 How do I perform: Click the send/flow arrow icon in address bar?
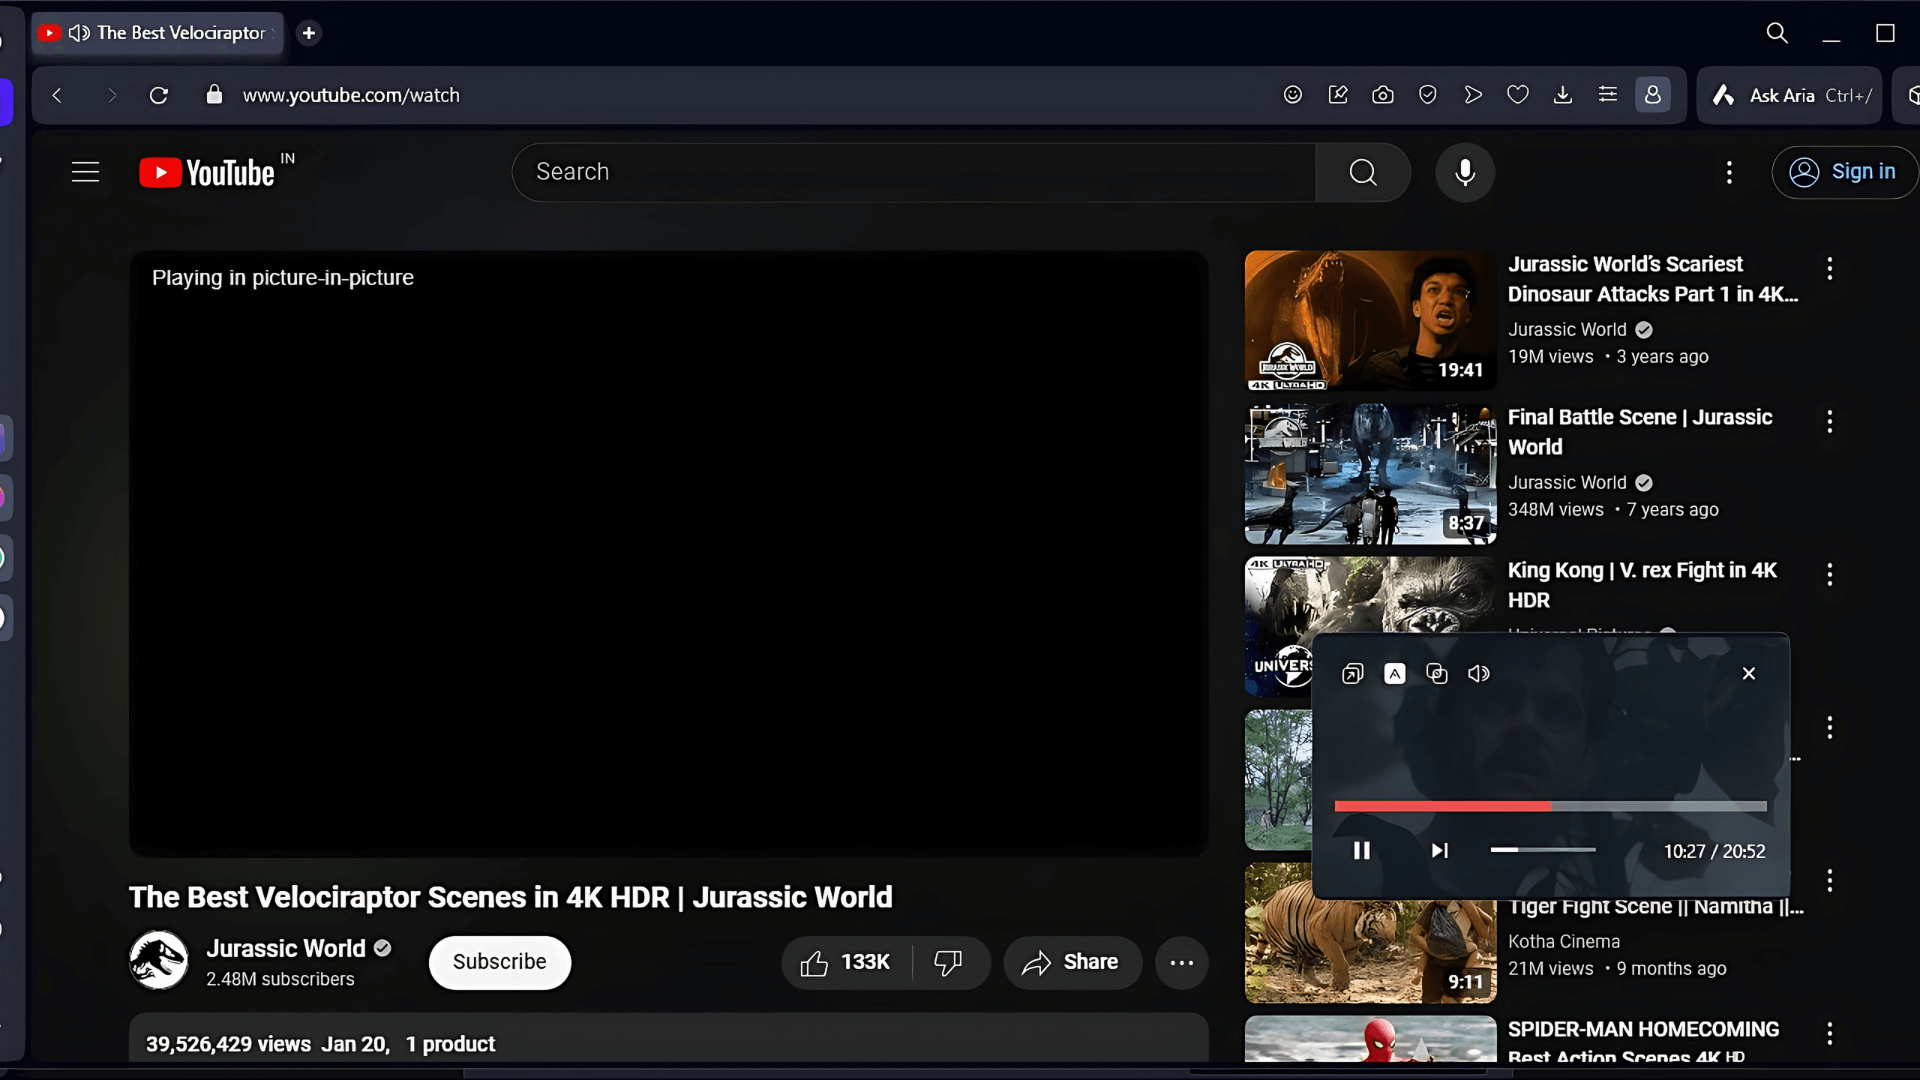[x=1473, y=95]
